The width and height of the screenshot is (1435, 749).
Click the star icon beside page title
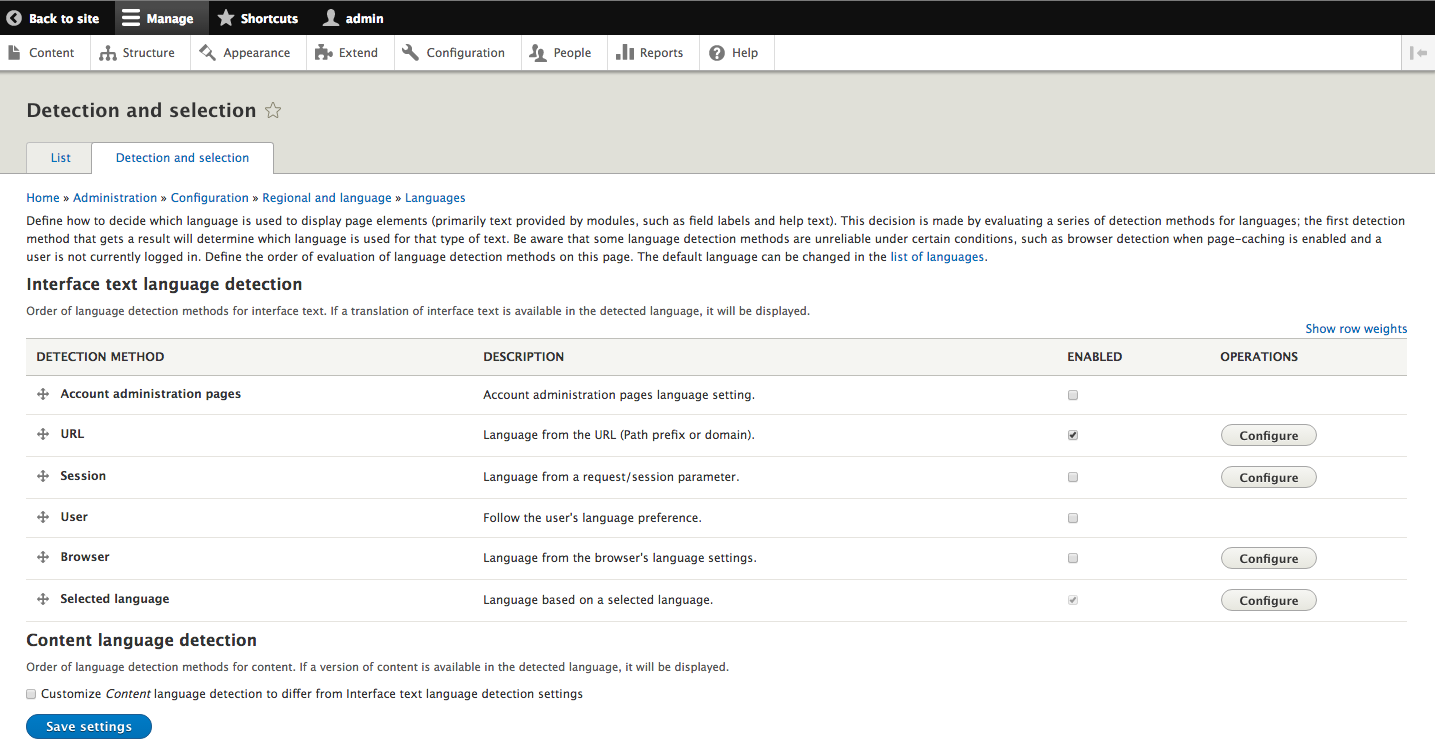point(273,111)
